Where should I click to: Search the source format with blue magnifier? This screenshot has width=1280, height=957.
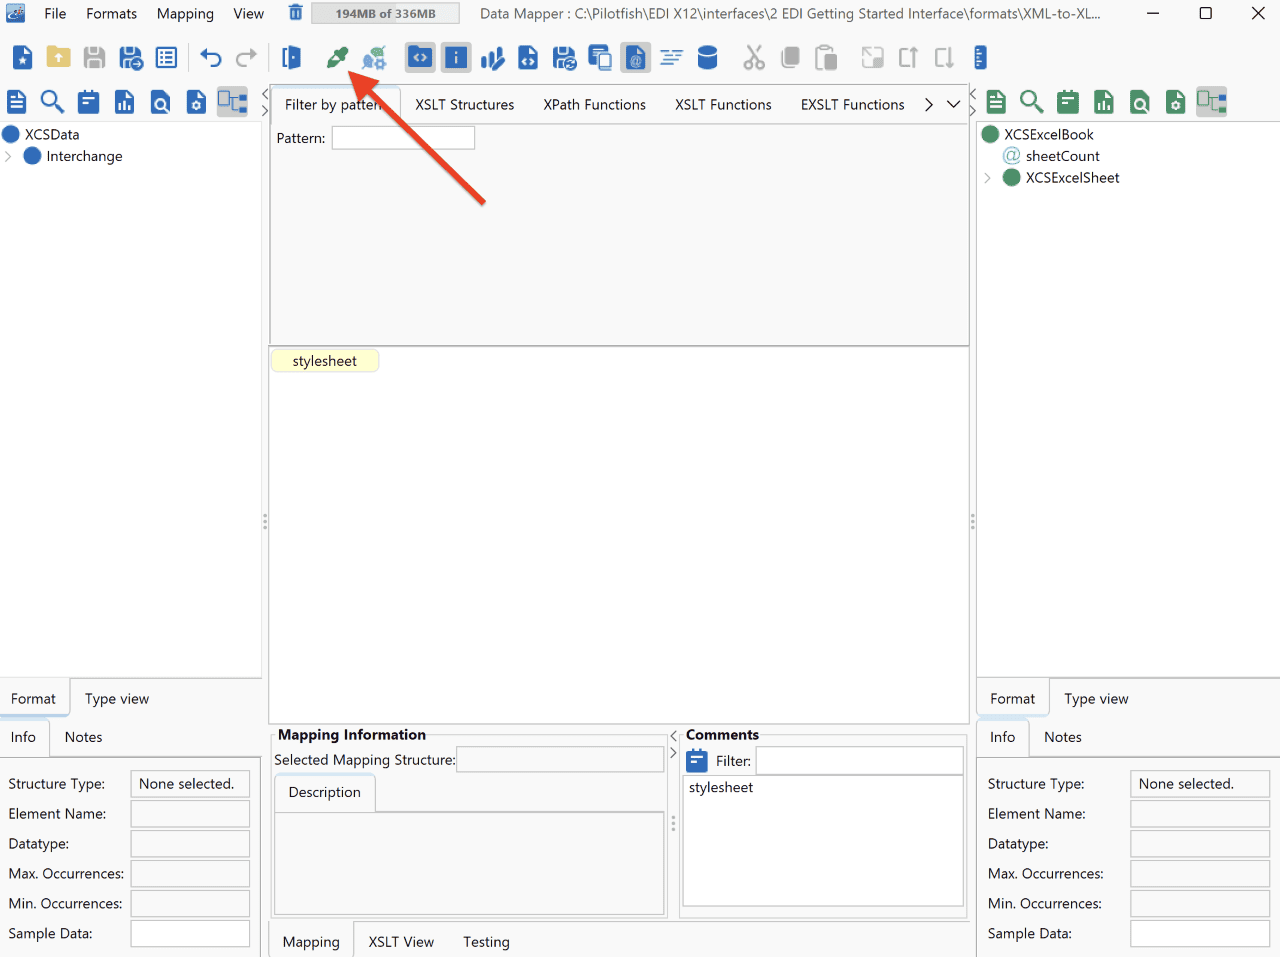(x=52, y=102)
